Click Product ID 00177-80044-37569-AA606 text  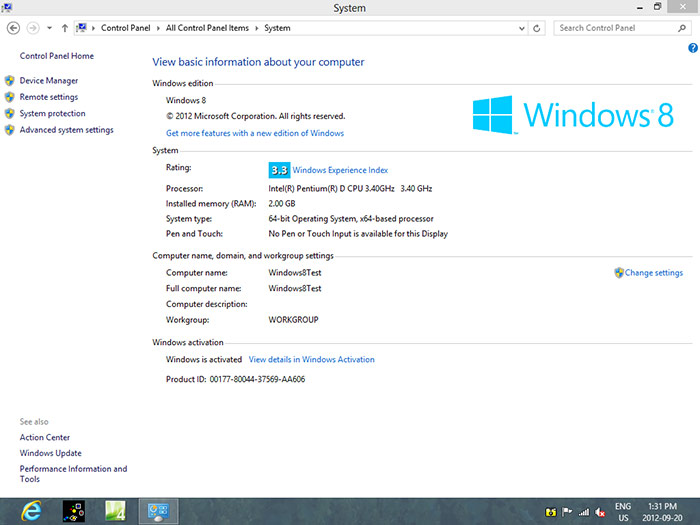click(236, 379)
